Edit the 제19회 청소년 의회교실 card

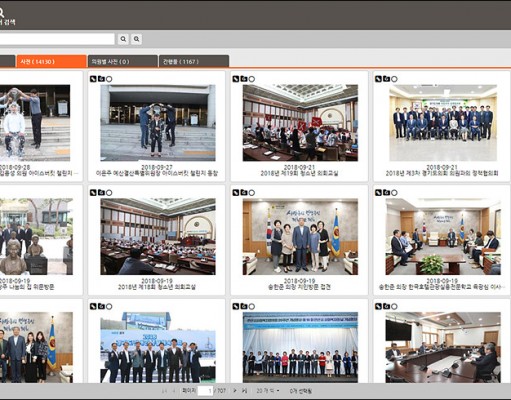point(236,79)
